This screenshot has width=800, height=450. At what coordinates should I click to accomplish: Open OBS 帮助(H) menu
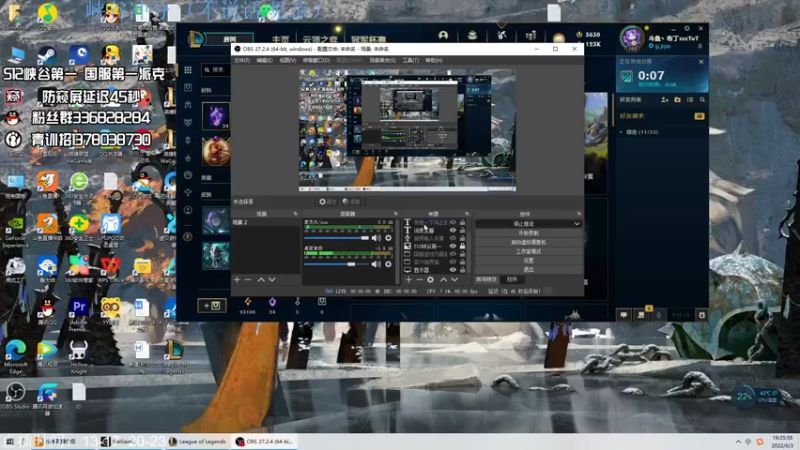pos(433,60)
